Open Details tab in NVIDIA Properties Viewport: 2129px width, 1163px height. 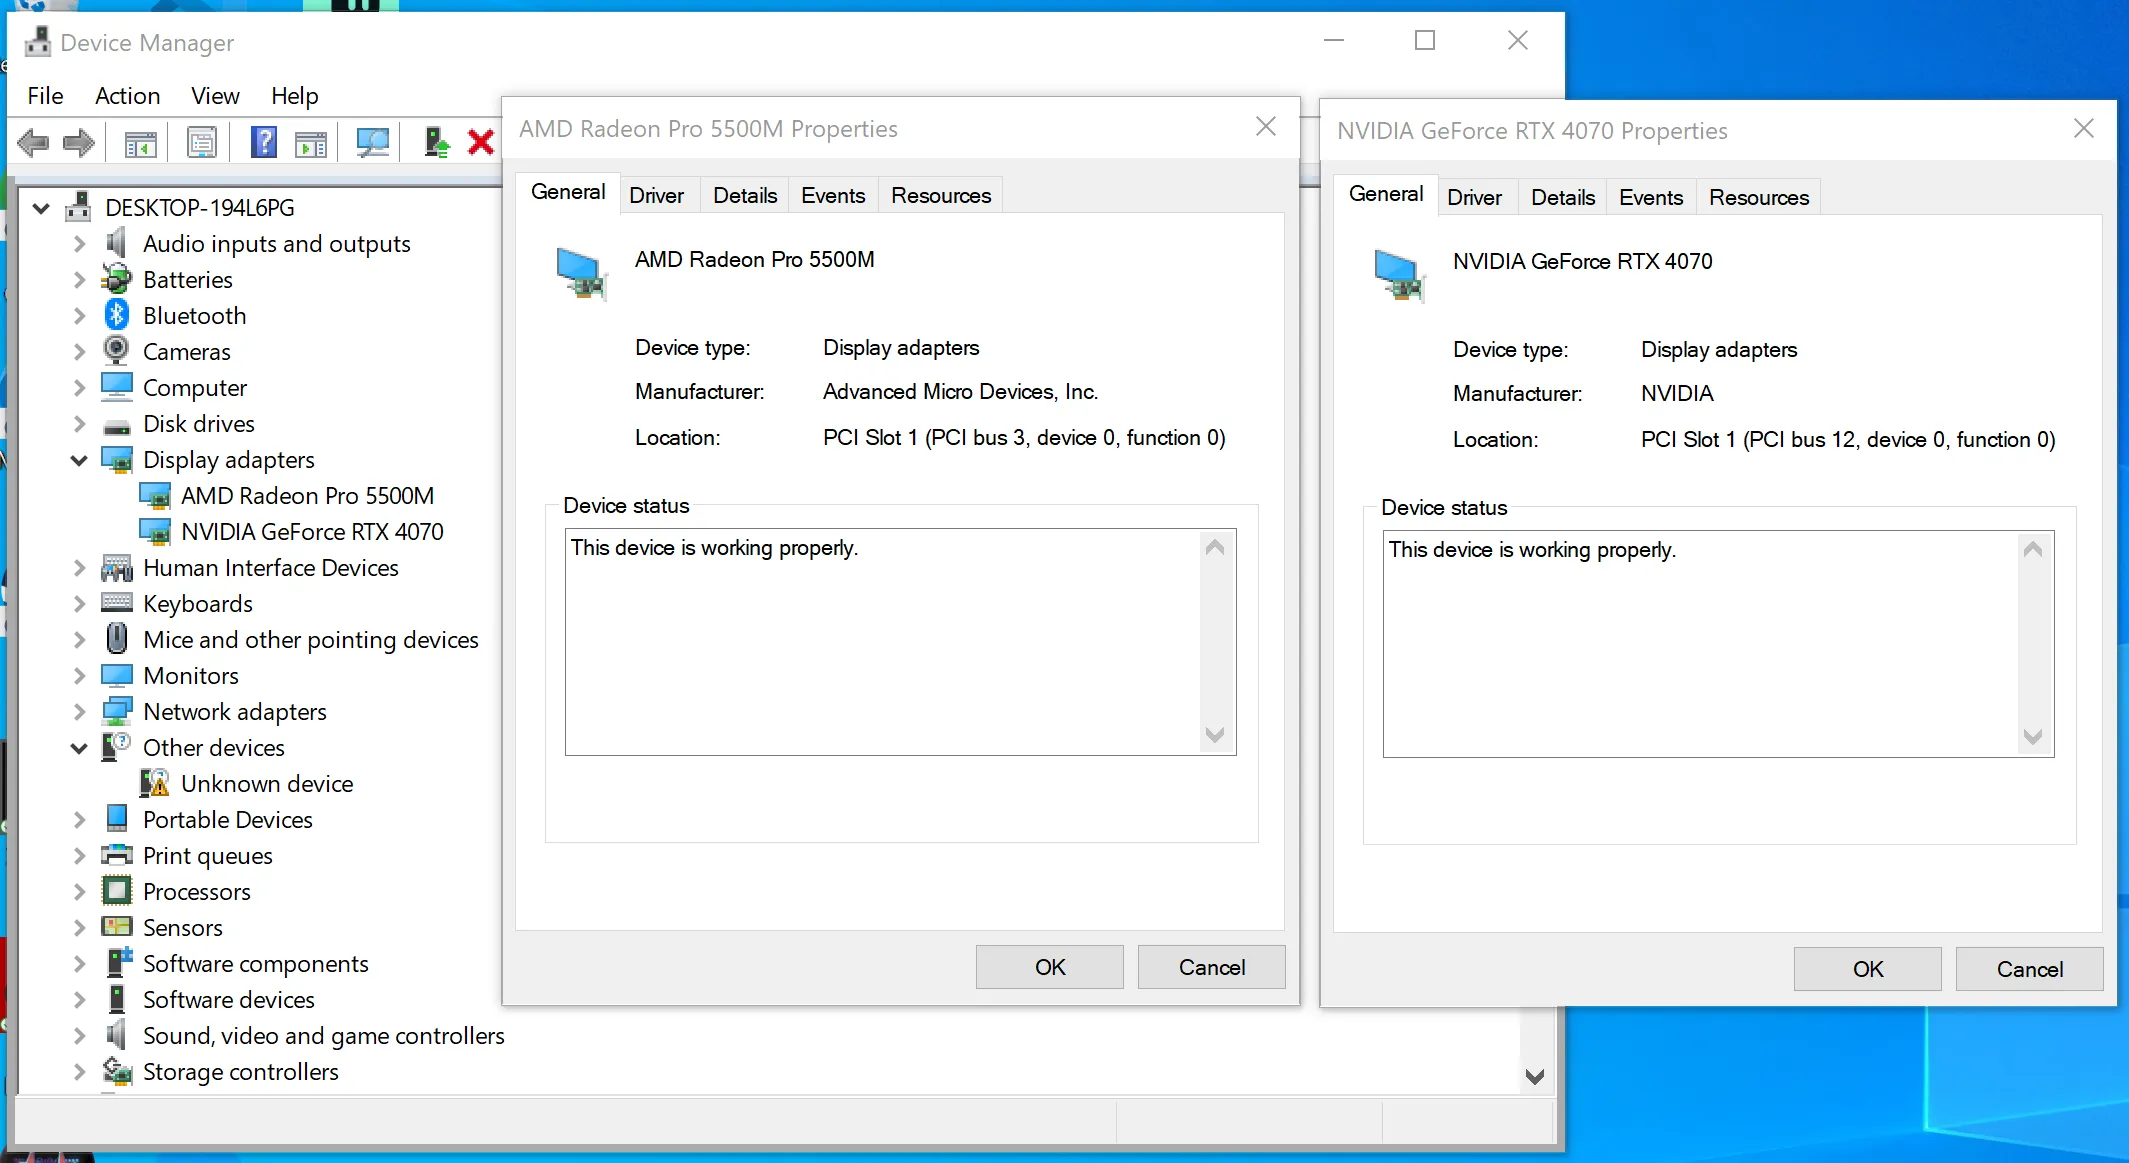[x=1563, y=198]
